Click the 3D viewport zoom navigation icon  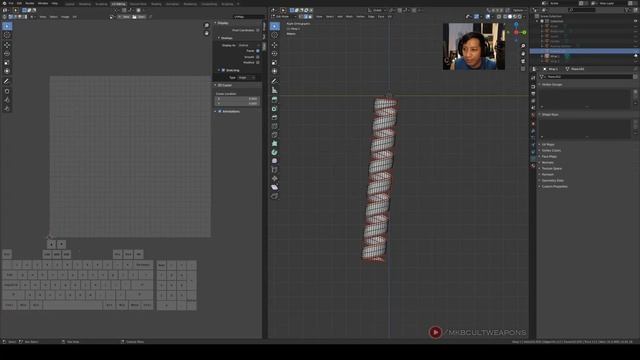523,46
